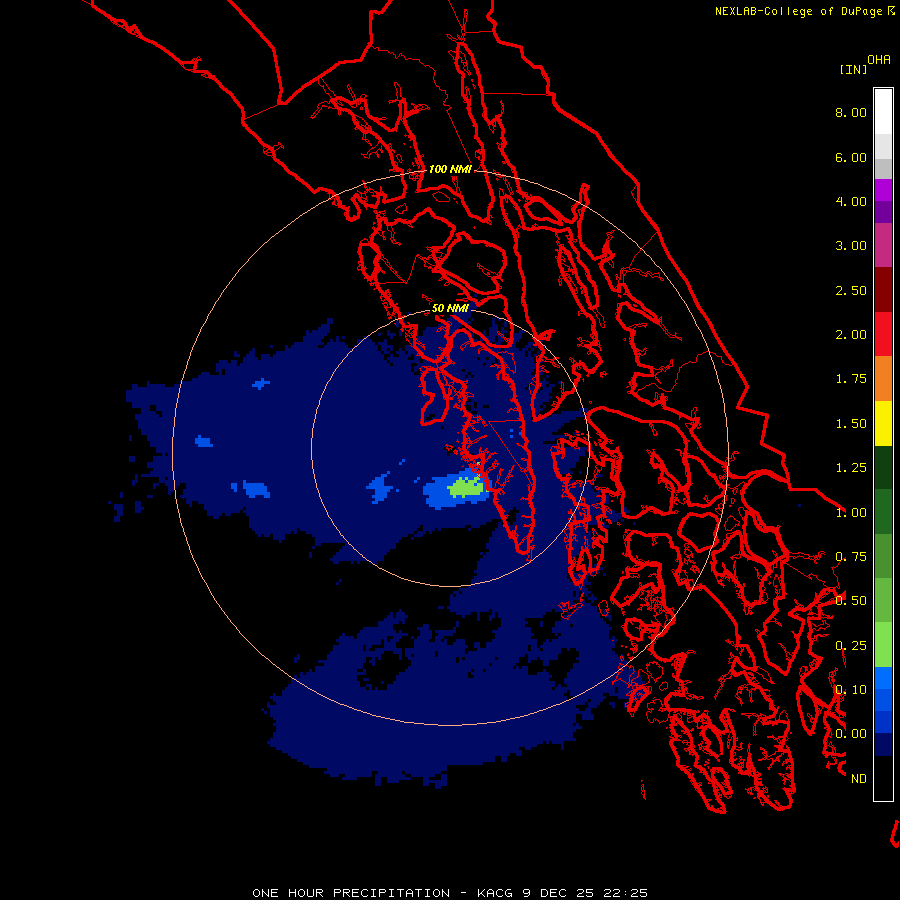This screenshot has height=900, width=900.
Task: Click the 2.50 legend value
Action: click(x=851, y=290)
